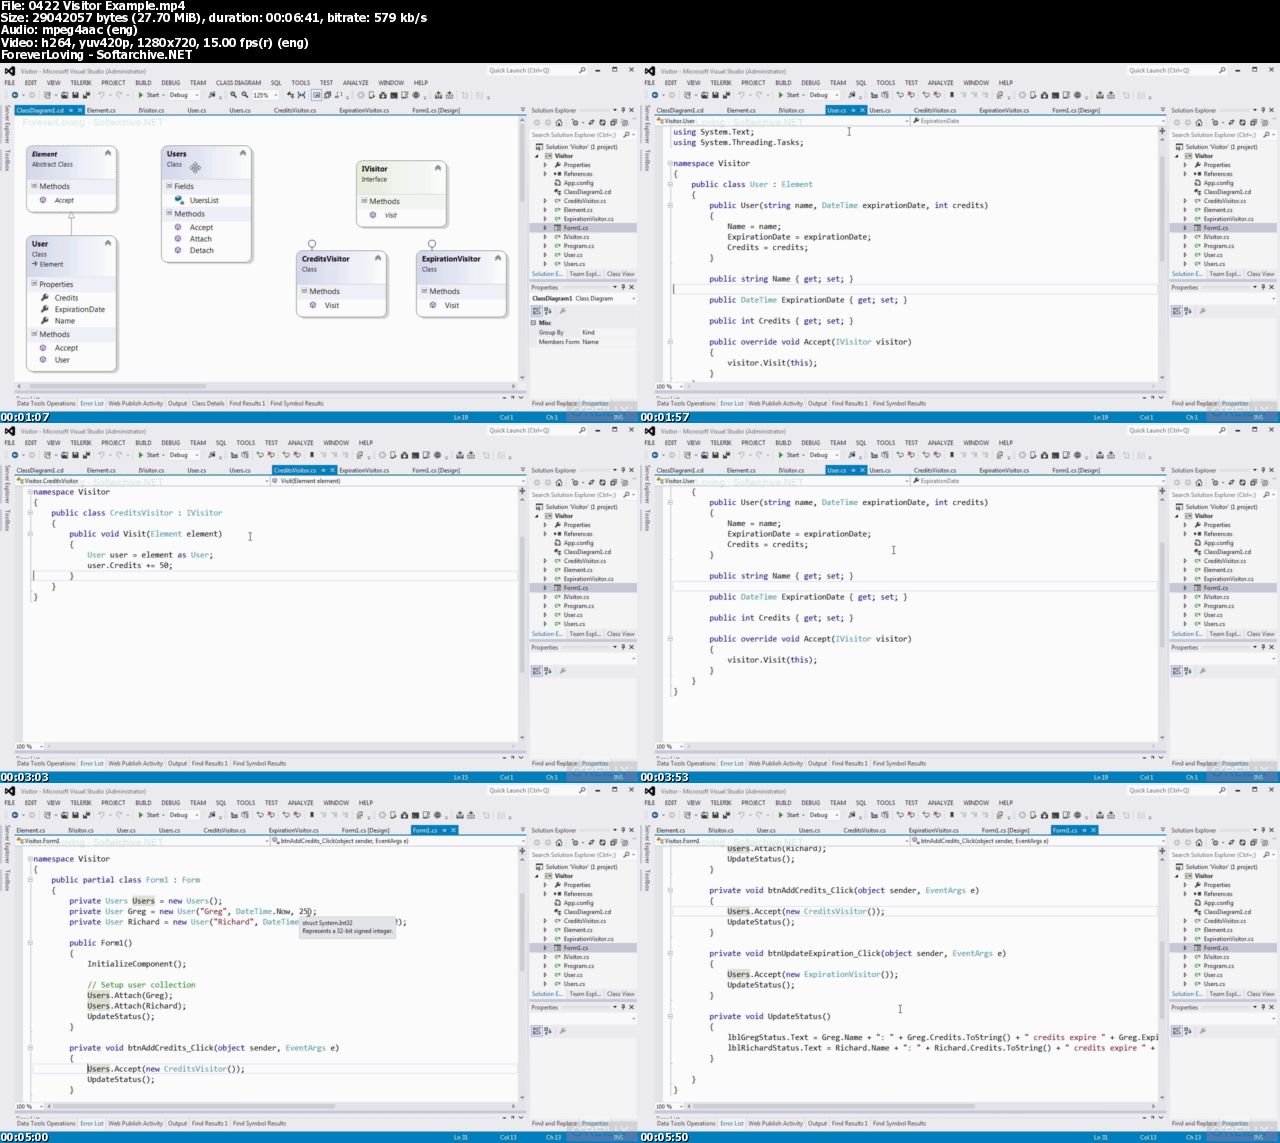The height and width of the screenshot is (1143, 1280).
Task: In 00:01:07 frame, click the Start debugging button
Action: (x=150, y=95)
